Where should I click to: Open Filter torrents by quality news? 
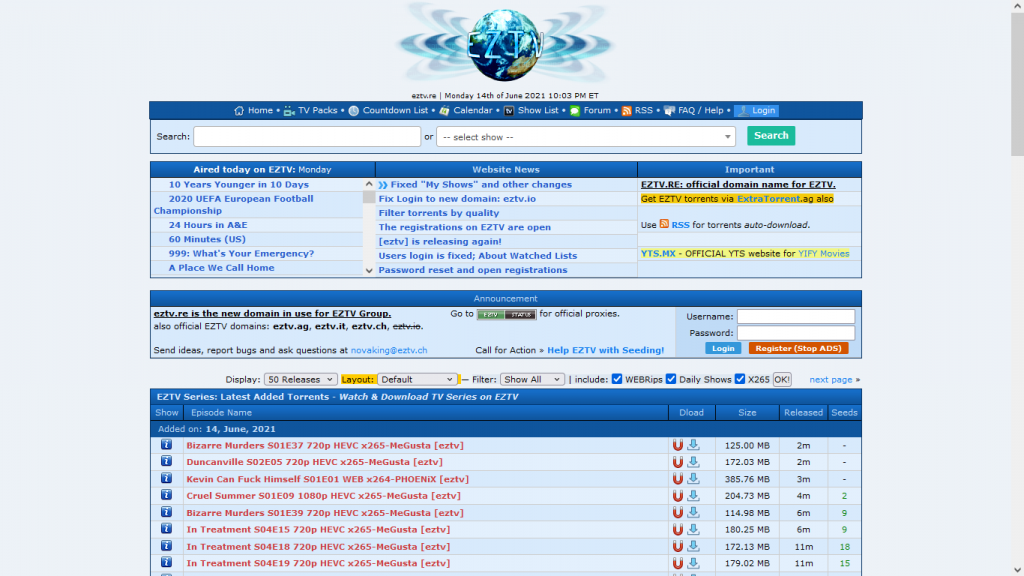point(439,213)
